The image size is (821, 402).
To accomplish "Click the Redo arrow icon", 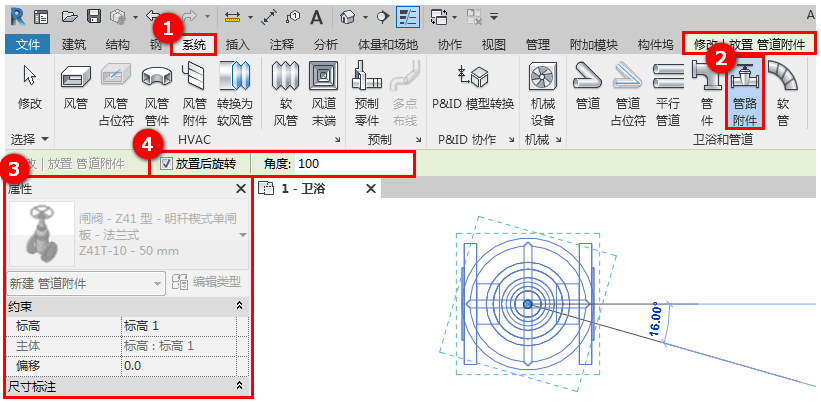I will (x=189, y=17).
